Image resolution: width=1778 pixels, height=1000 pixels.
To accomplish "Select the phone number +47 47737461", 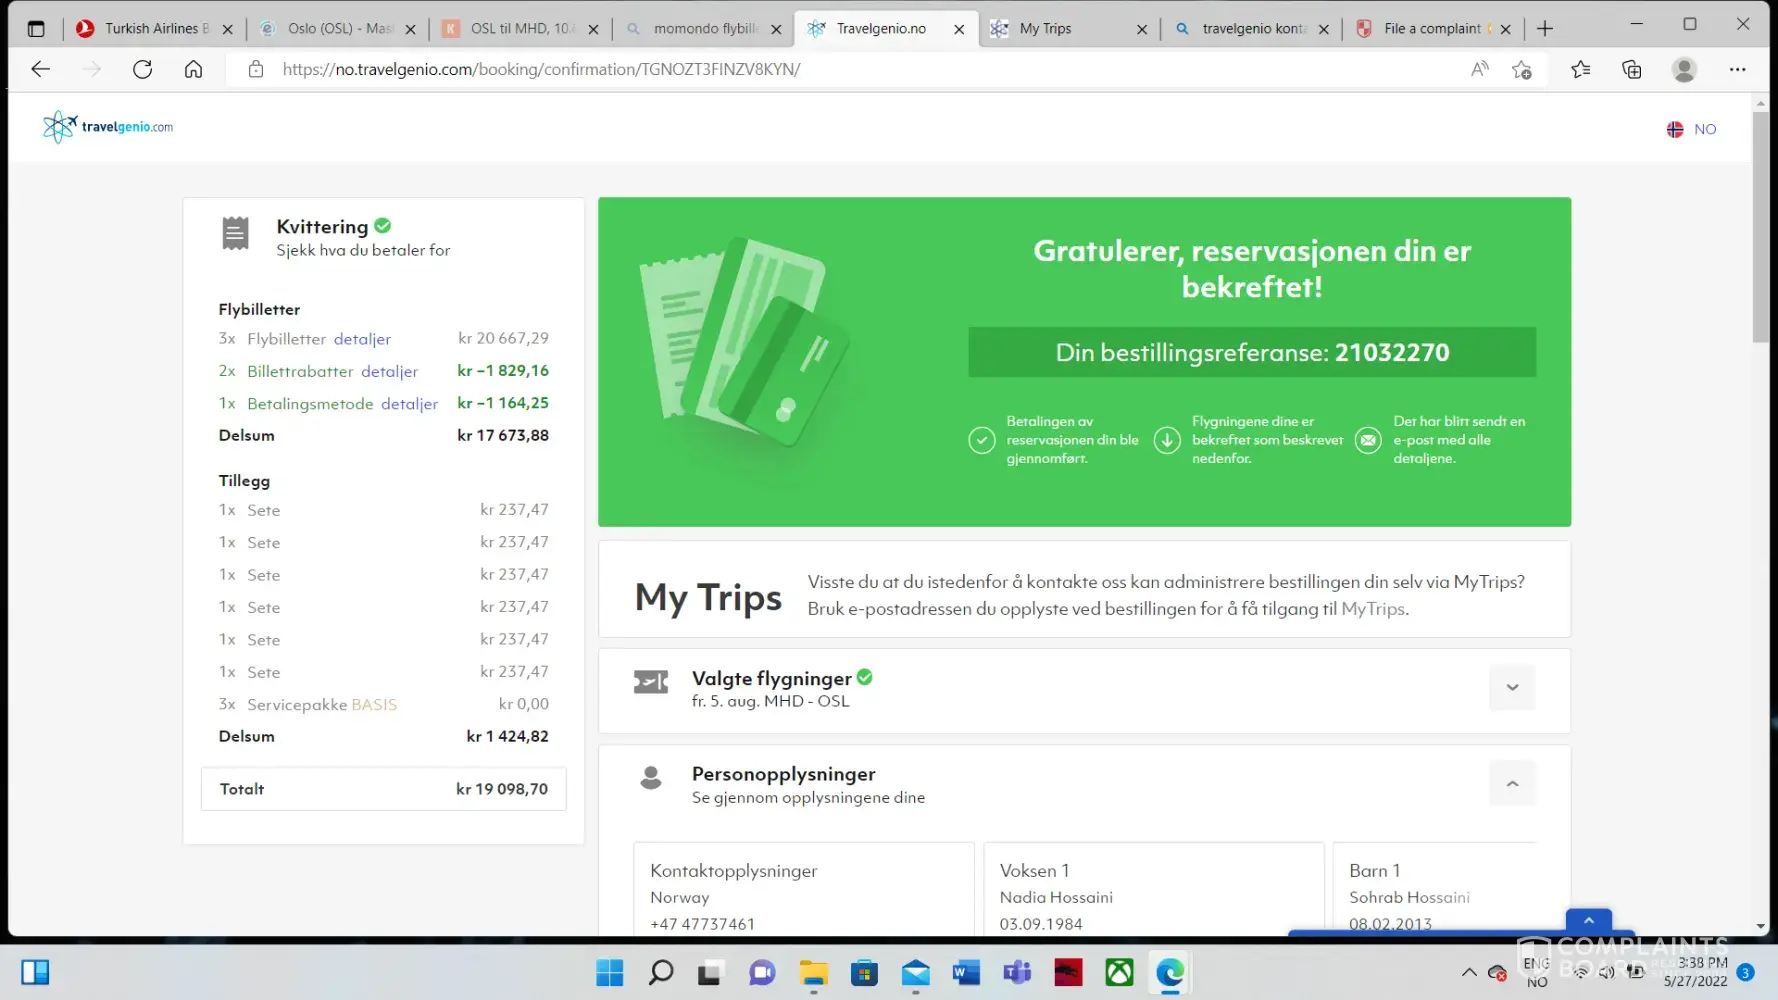I will [702, 925].
